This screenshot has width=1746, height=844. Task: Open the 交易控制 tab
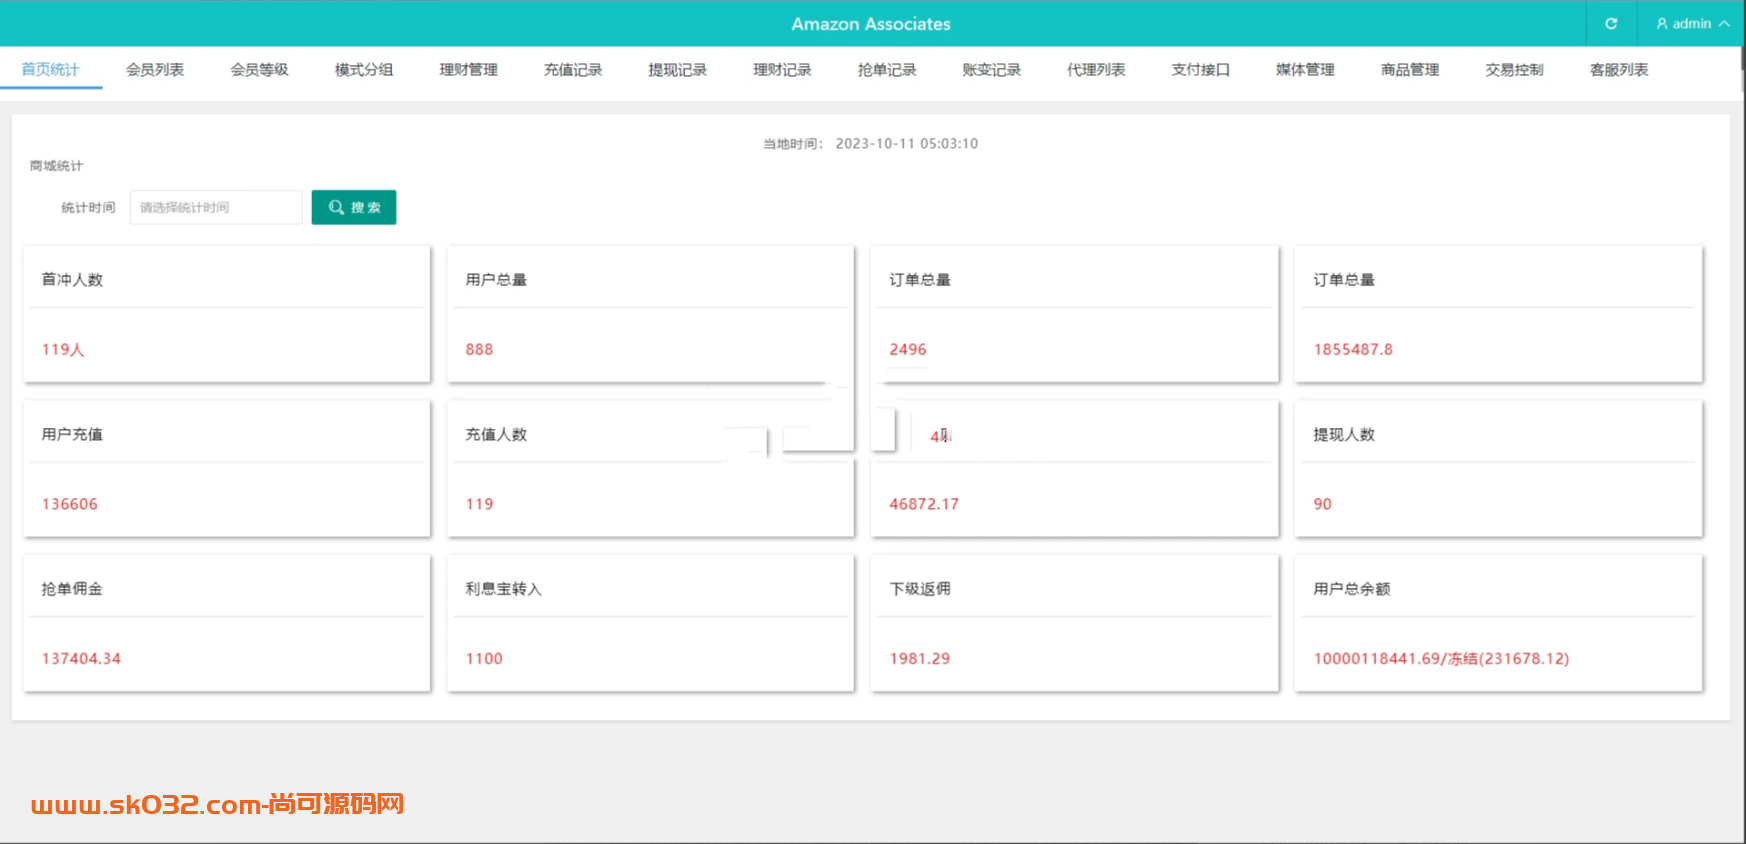coord(1514,70)
